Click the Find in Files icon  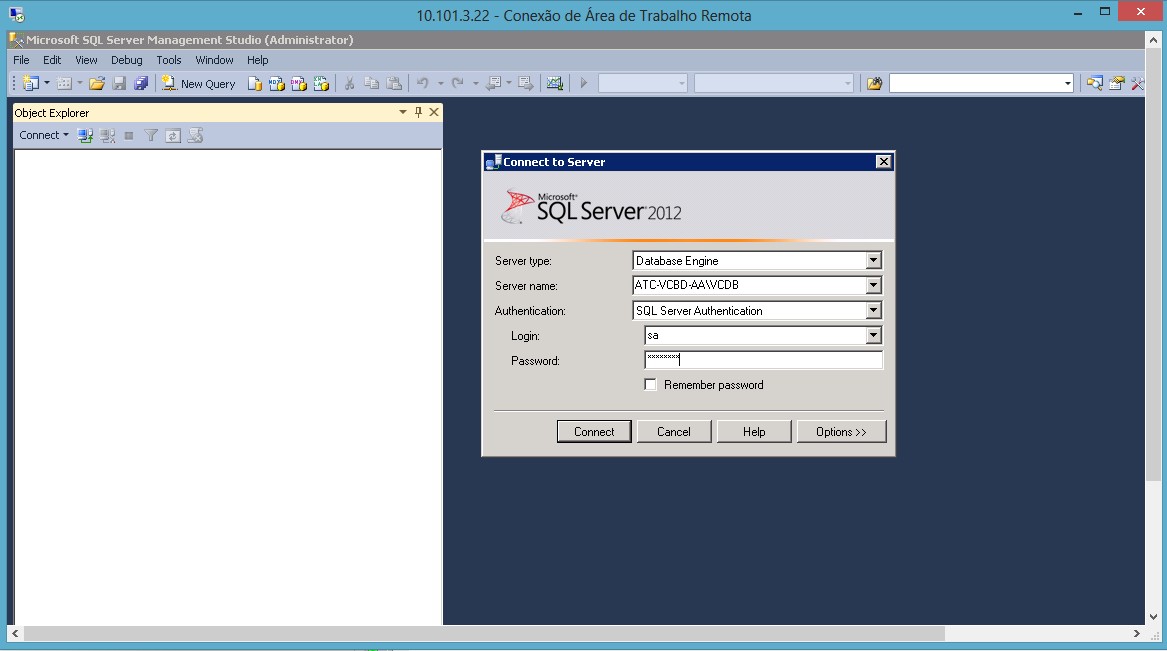pyautogui.click(x=874, y=84)
